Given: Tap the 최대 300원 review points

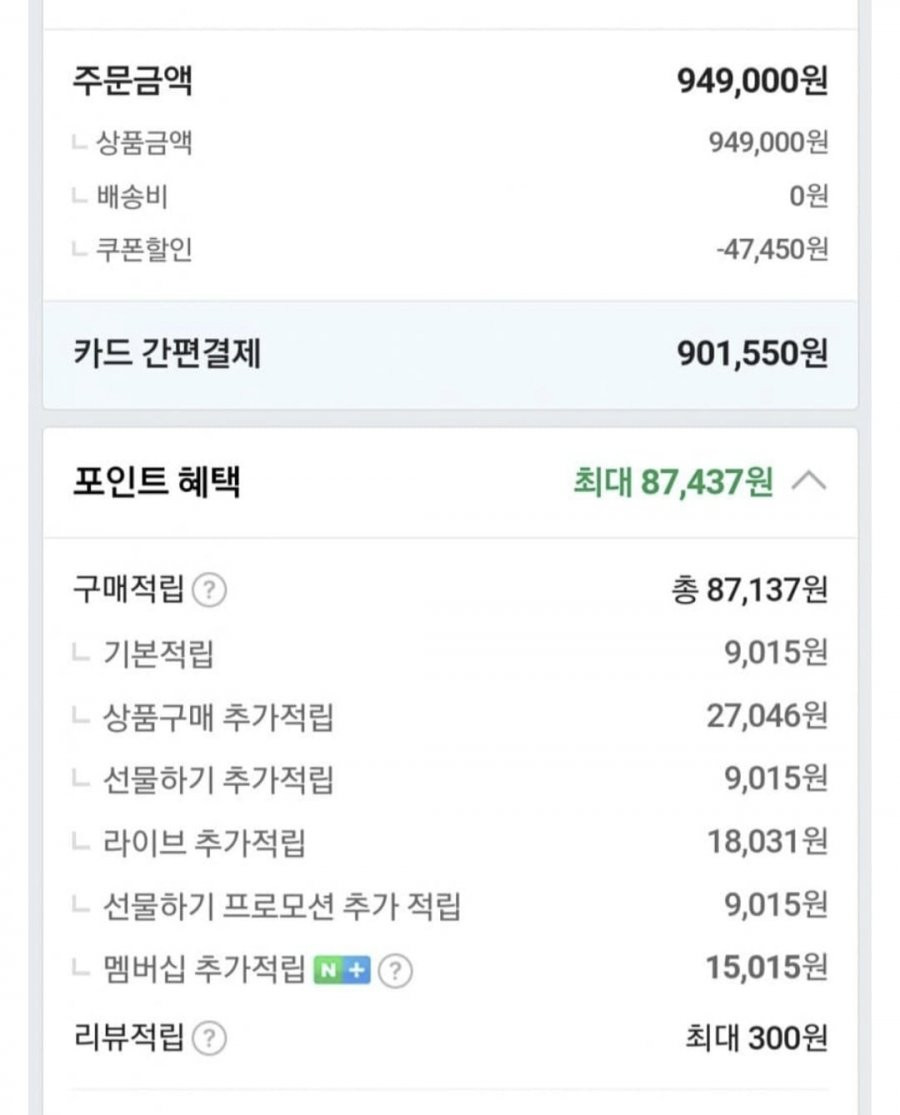Looking at the screenshot, I should 756,1039.
